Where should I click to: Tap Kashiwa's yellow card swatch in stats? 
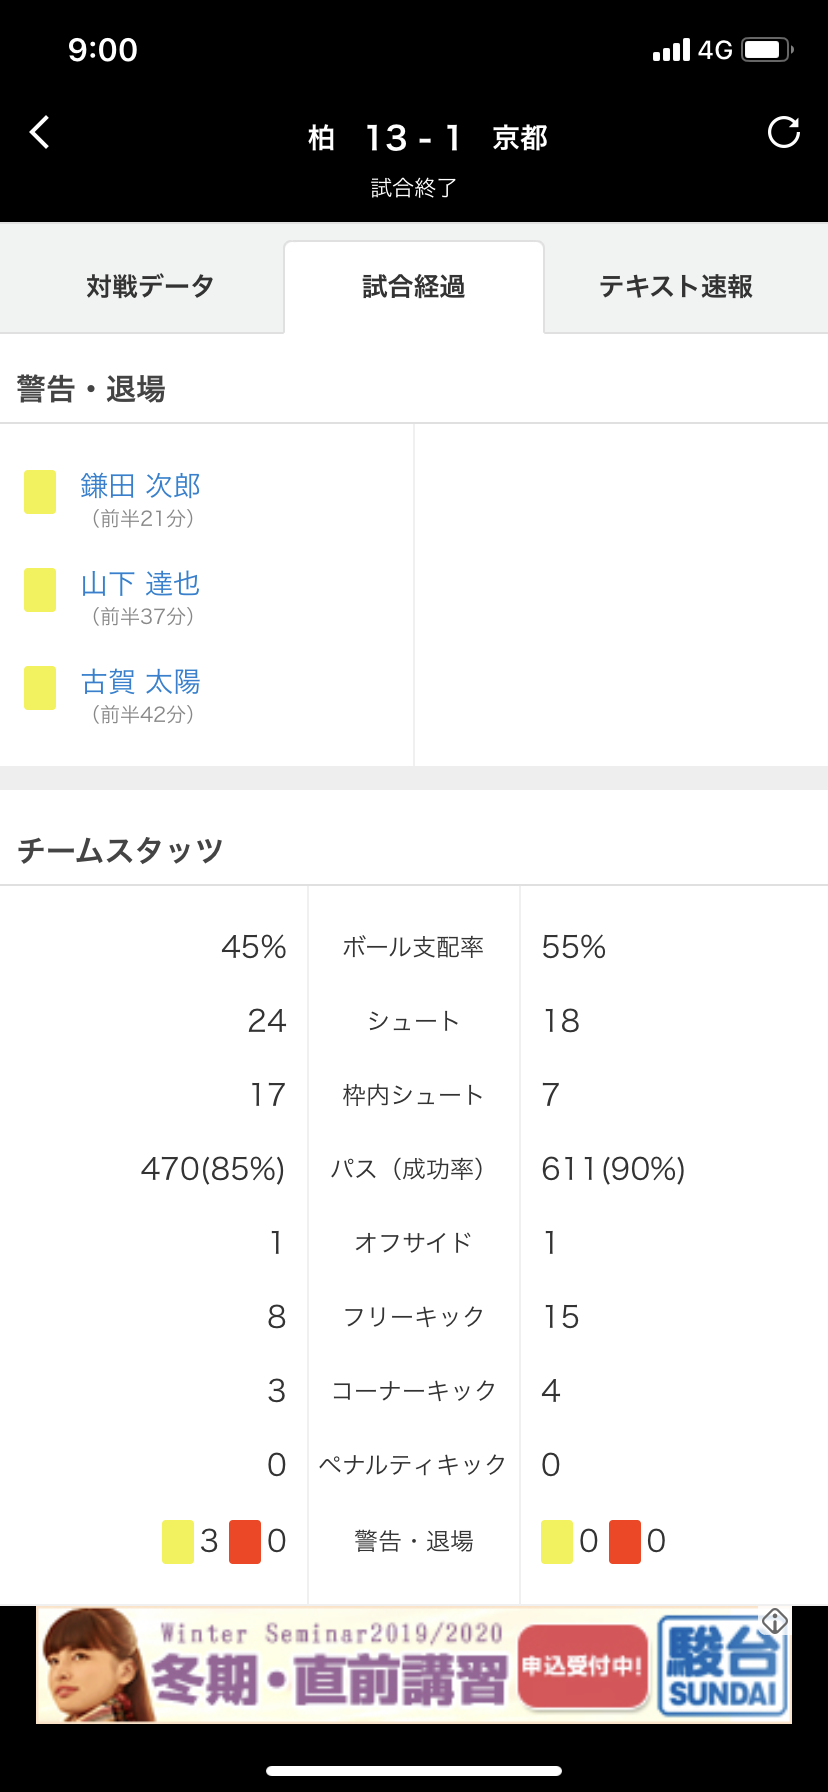178,1541
